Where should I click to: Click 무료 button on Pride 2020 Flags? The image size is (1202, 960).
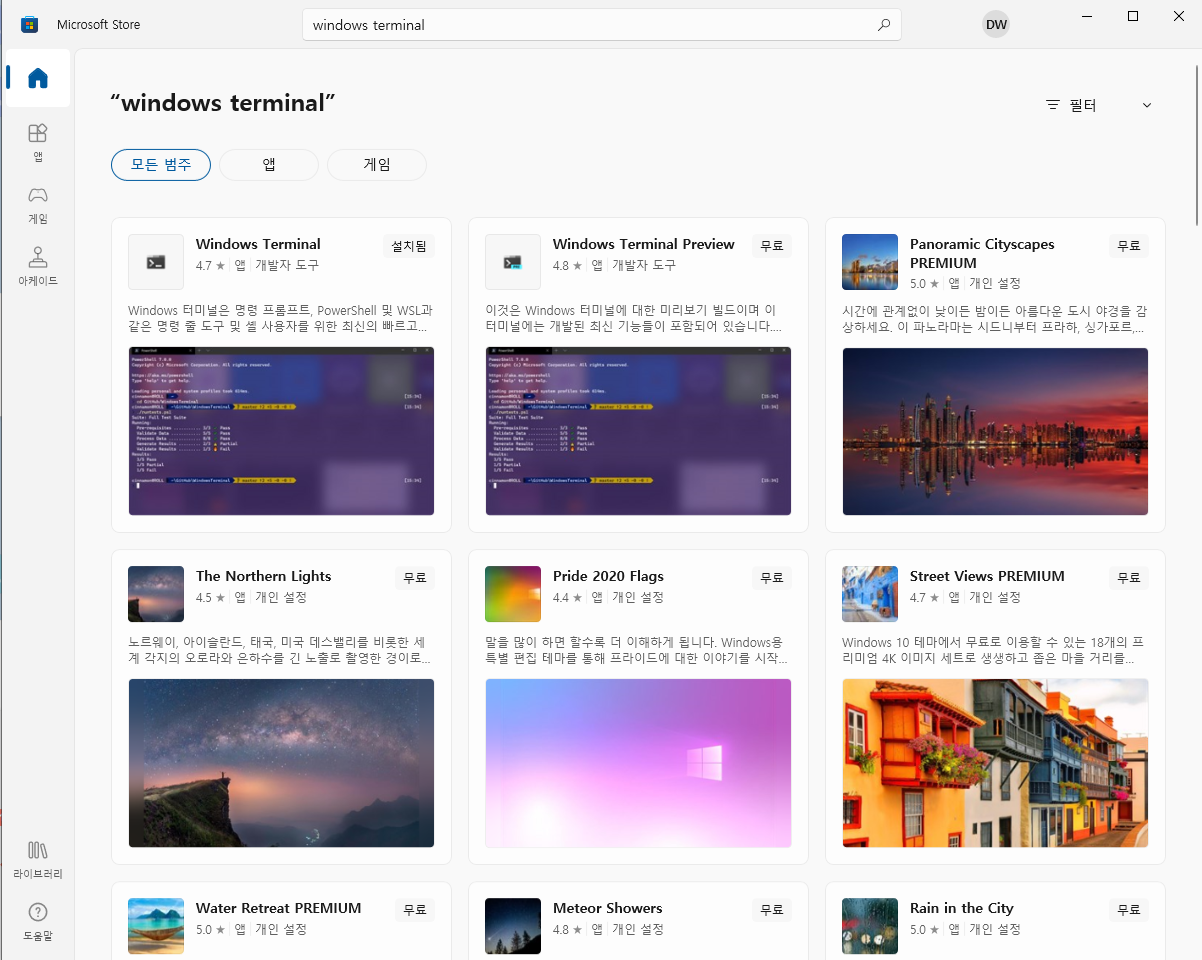pos(771,578)
